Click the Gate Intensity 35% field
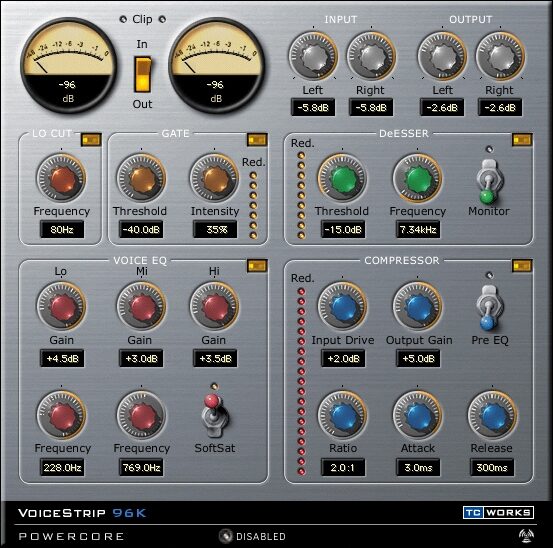The width and height of the screenshot is (553, 548). click(x=215, y=230)
